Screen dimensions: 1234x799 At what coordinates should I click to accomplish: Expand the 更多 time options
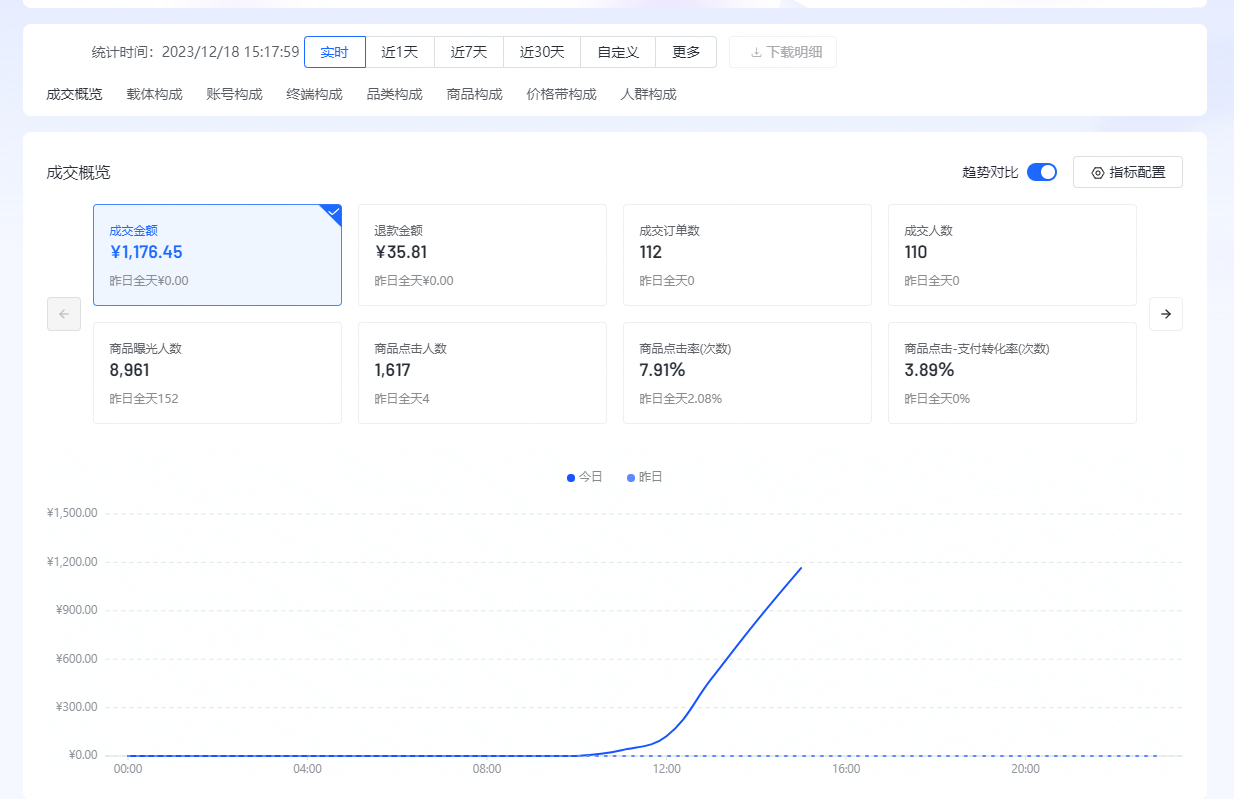686,52
